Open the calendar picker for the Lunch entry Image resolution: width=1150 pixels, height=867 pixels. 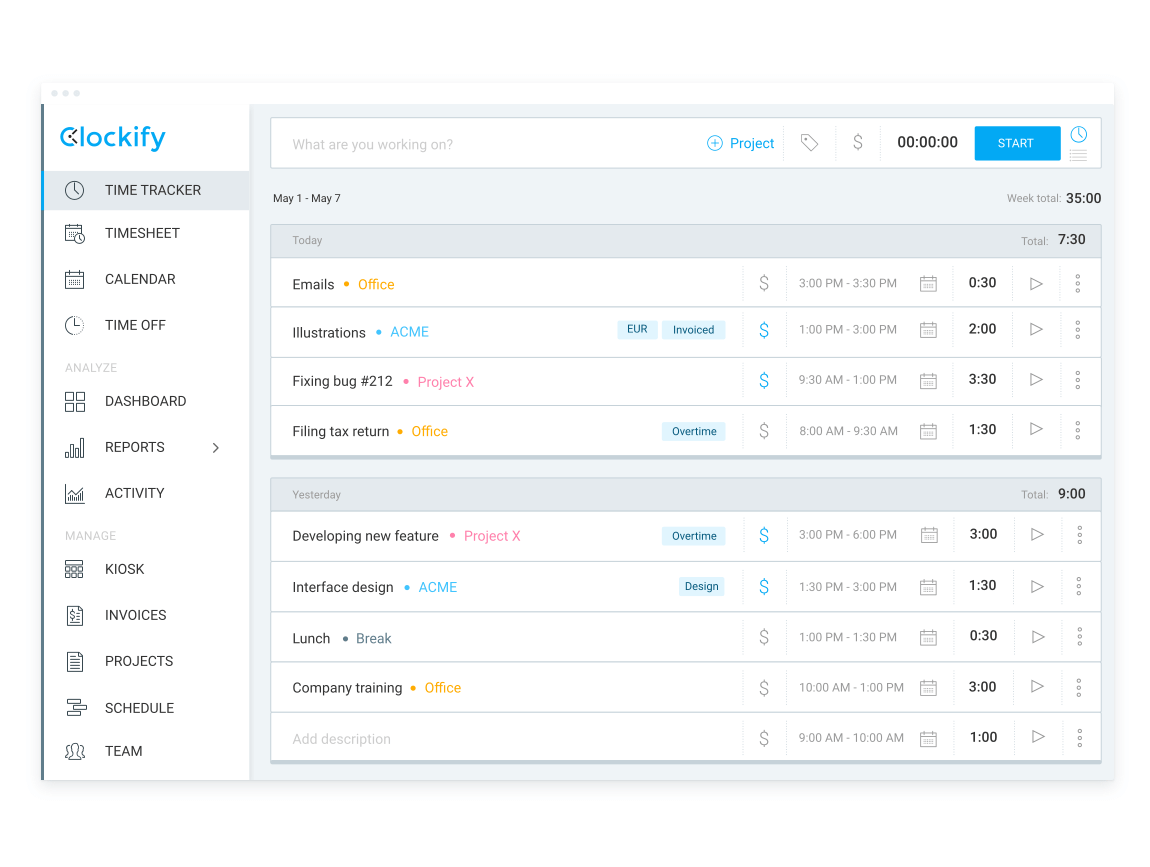[x=928, y=637]
